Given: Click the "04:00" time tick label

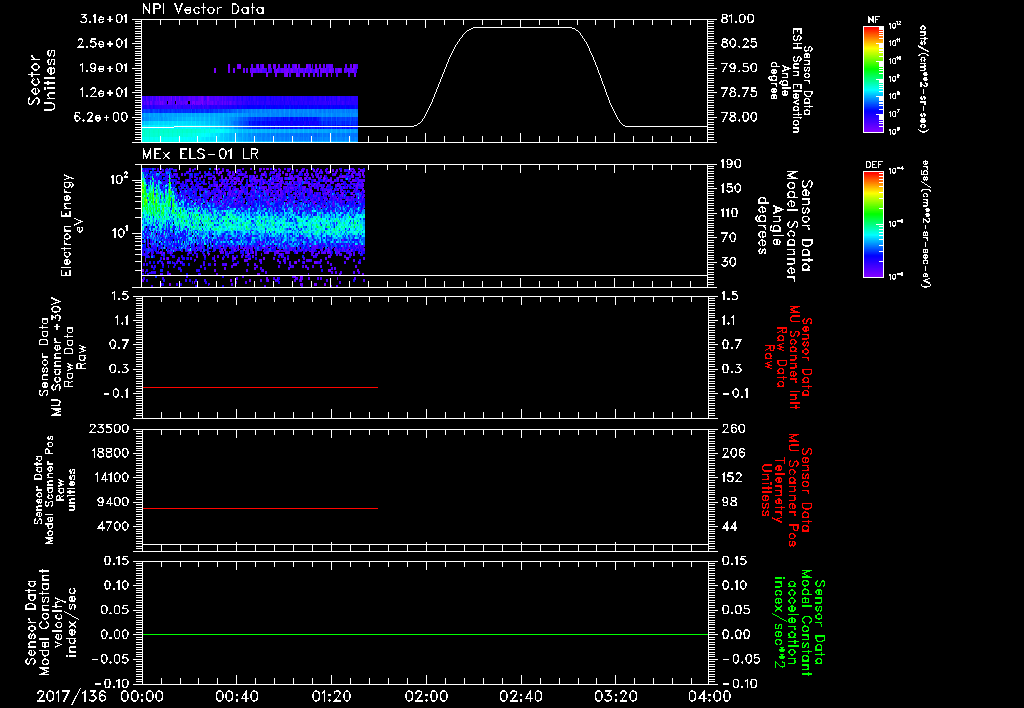Looking at the screenshot, I should click(710, 696).
